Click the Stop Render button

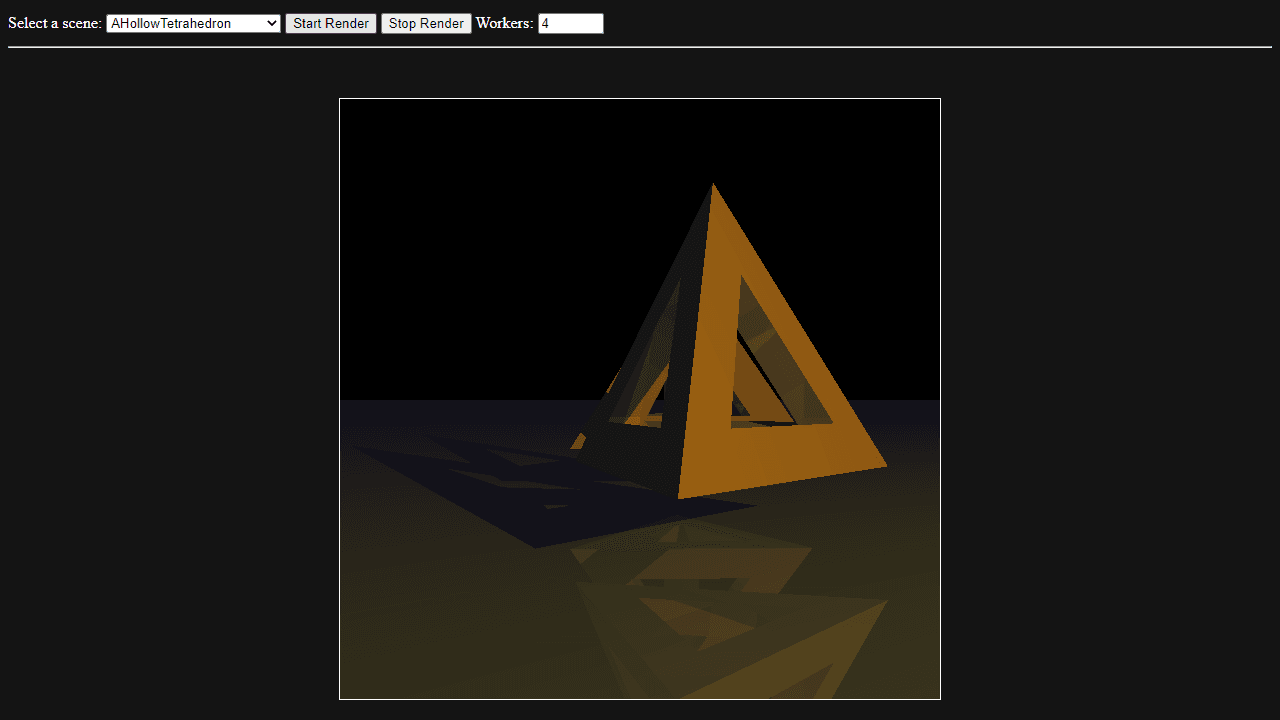426,23
